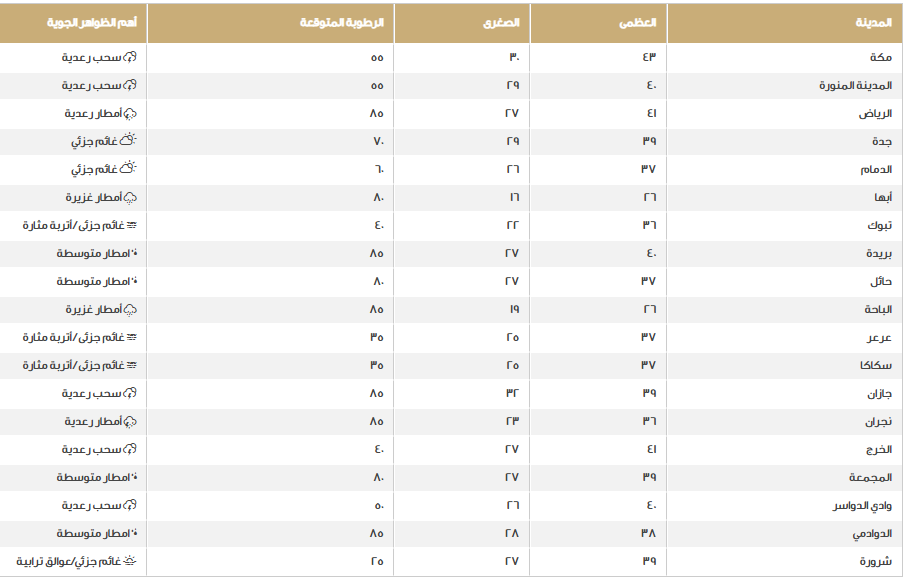Click the dust wind icon in the تبوك row

(130, 226)
